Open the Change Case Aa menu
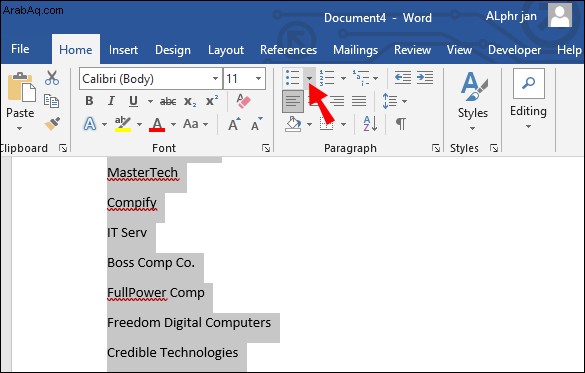This screenshot has height=373, width=585. point(195,124)
